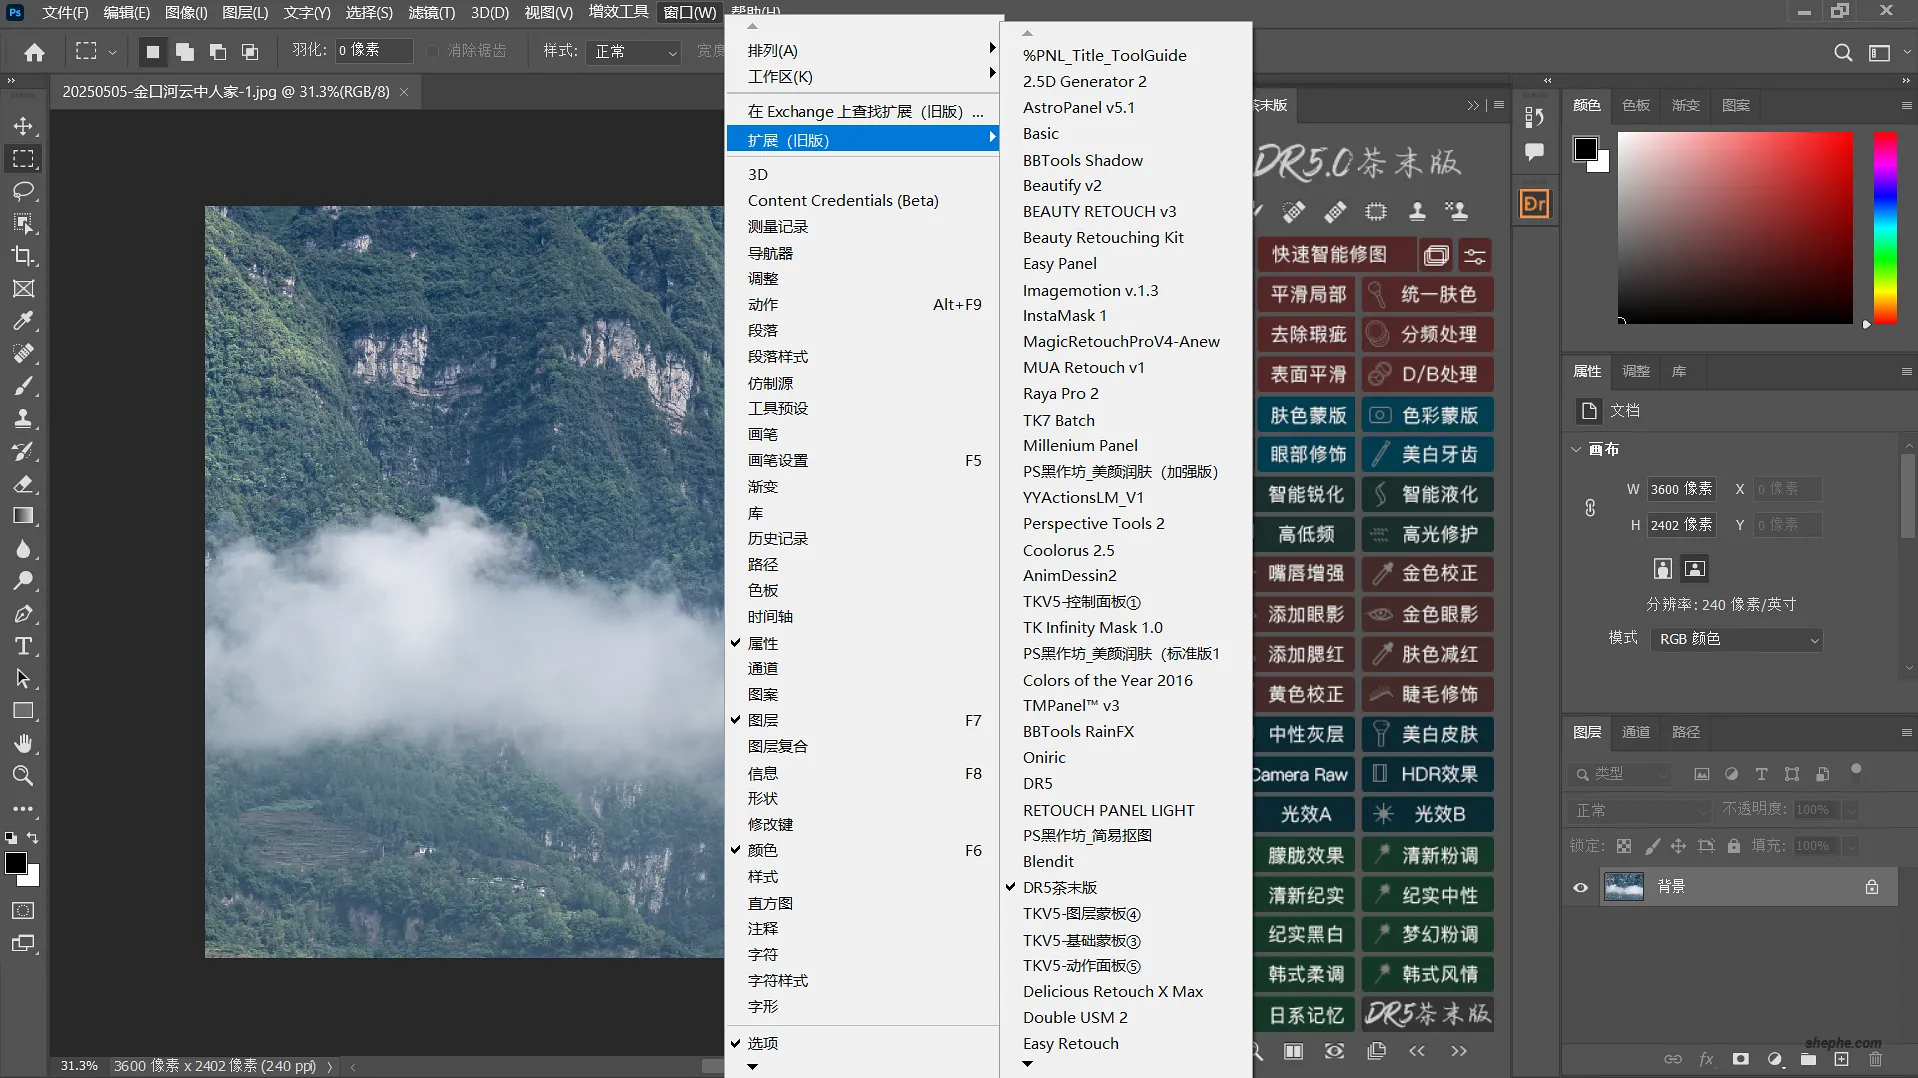Click the trash icon to delete the layer
Screen dimensions: 1918x1078
tap(1875, 1060)
